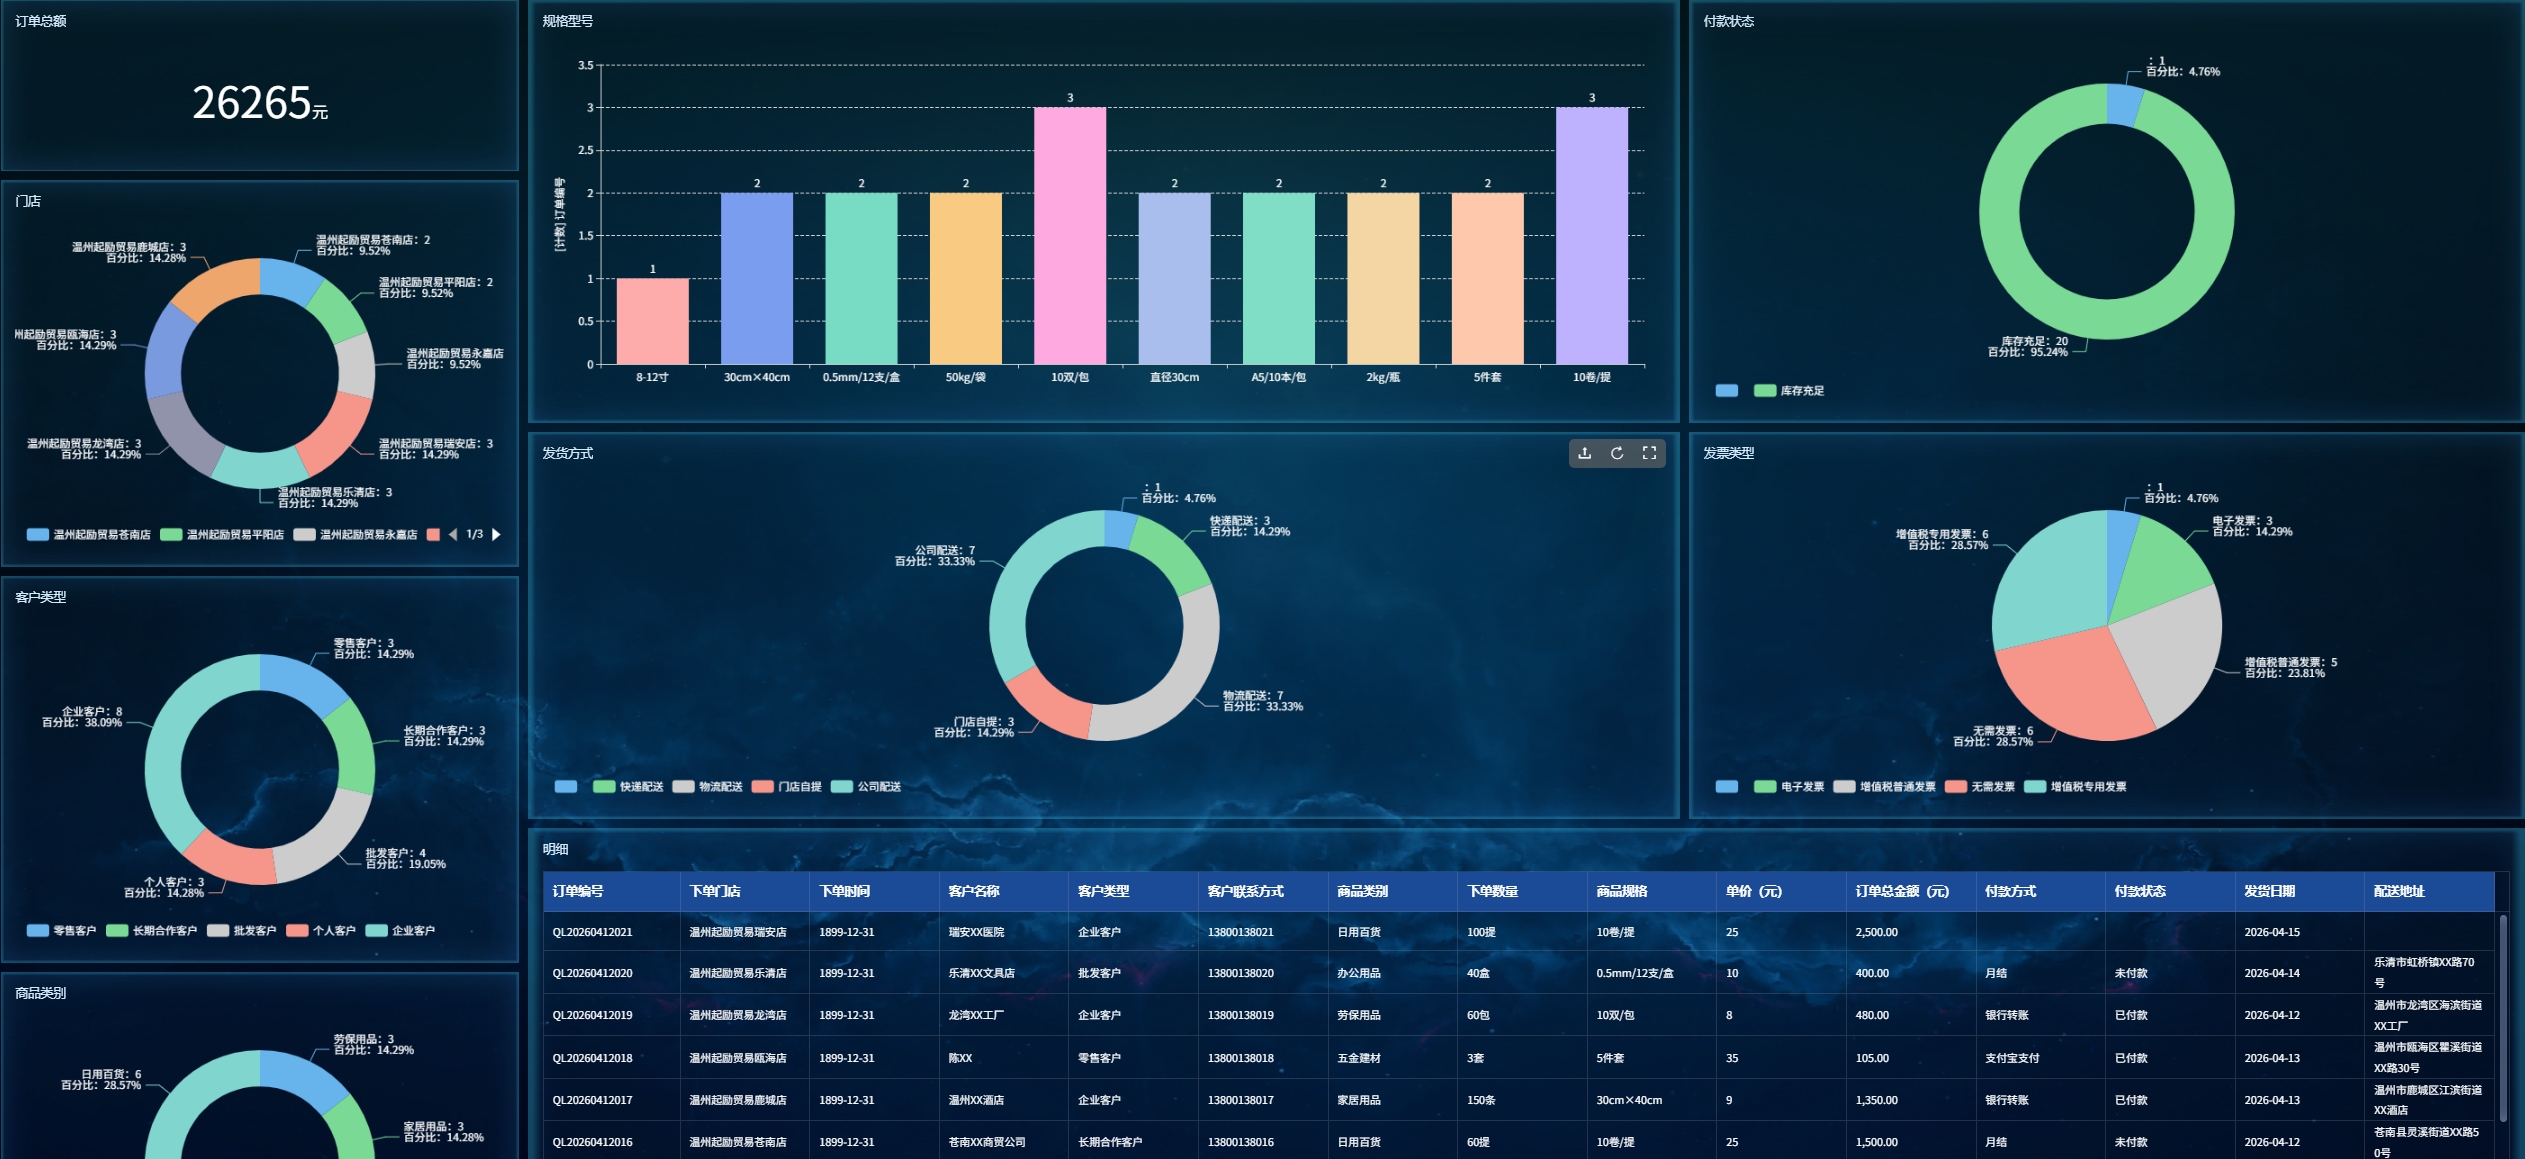The width and height of the screenshot is (2525, 1159).
Task: Click the 8-12寸 bar in chart
Action: pos(652,321)
